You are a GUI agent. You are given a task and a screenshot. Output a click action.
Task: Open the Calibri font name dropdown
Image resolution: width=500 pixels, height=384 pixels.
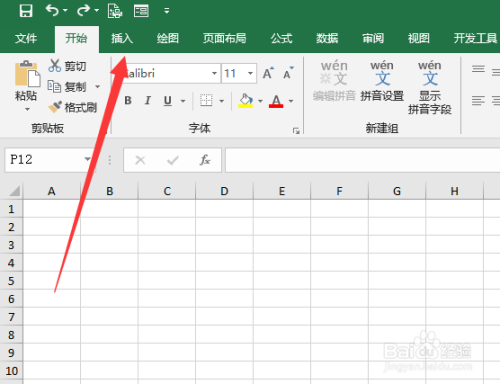click(x=214, y=73)
